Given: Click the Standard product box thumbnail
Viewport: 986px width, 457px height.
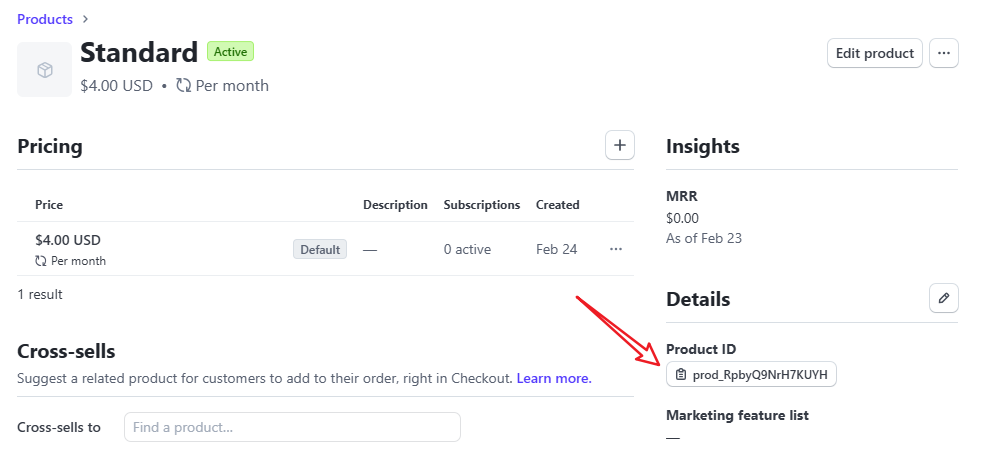Looking at the screenshot, I should (45, 70).
